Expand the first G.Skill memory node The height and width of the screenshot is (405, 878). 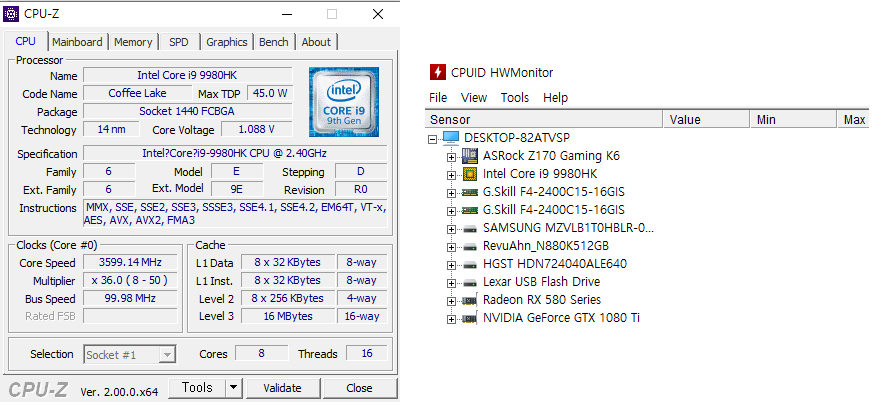pos(451,193)
